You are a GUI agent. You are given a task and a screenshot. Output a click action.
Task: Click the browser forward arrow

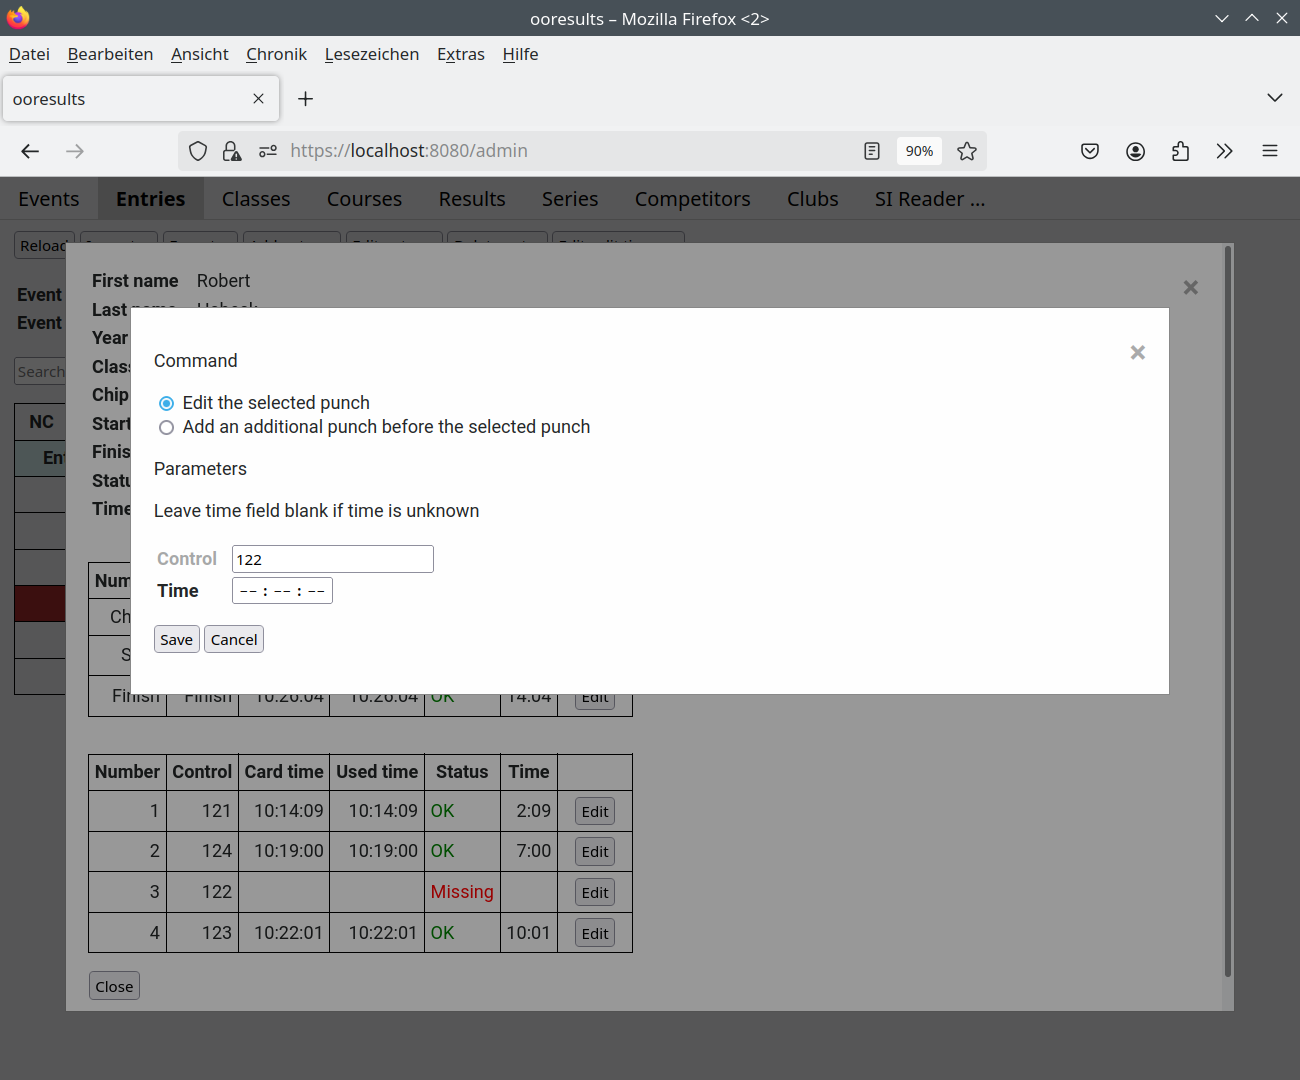tap(75, 151)
